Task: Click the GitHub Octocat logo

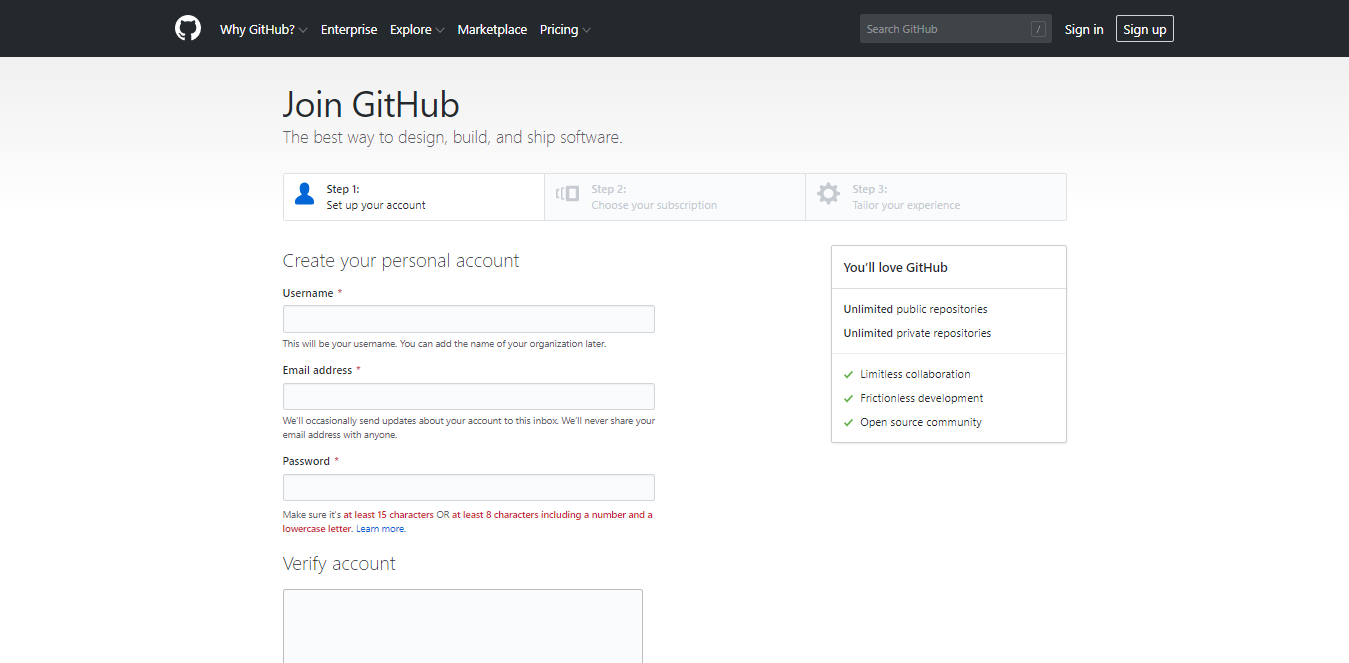Action: 188,29
